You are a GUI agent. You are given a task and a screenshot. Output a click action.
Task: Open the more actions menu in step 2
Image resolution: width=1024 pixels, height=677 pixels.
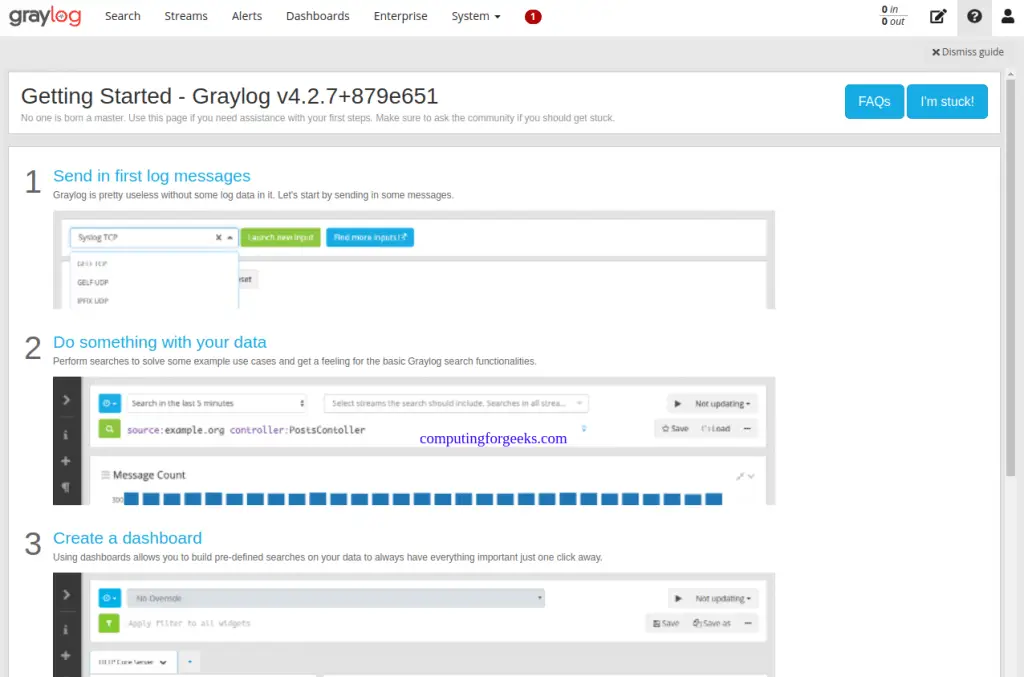click(747, 429)
